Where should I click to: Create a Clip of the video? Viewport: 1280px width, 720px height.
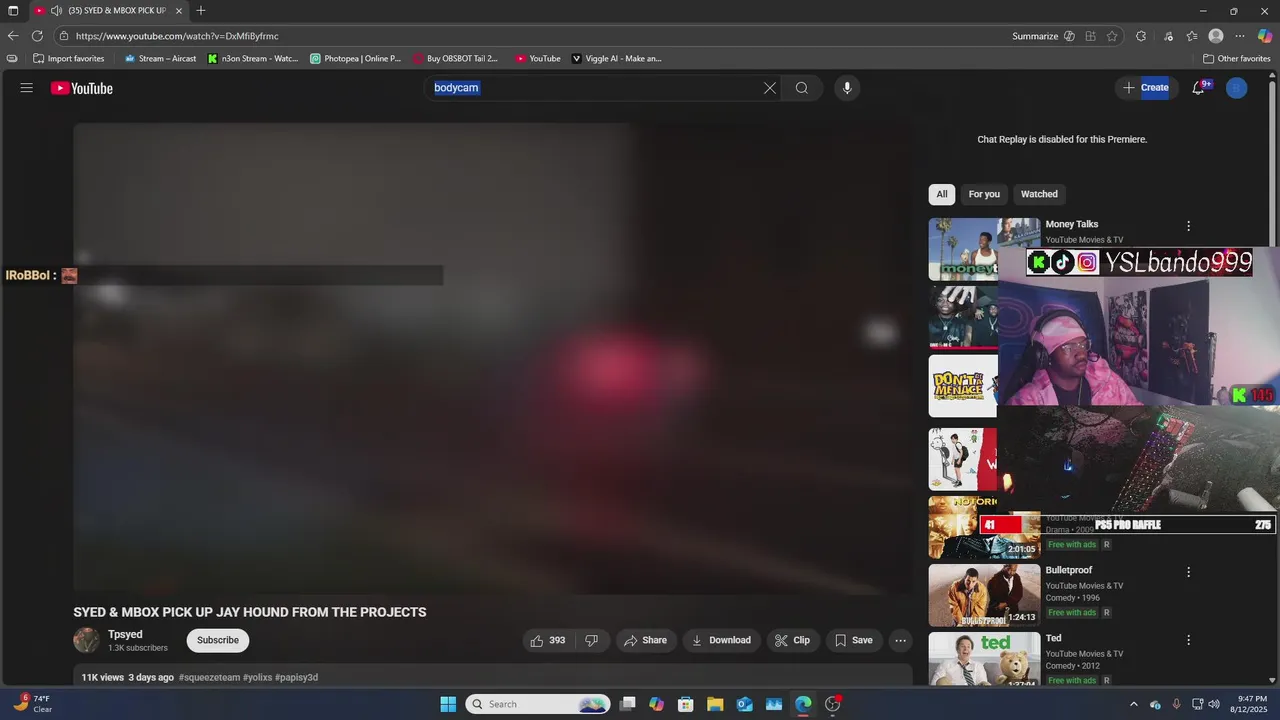pyautogui.click(x=792, y=640)
